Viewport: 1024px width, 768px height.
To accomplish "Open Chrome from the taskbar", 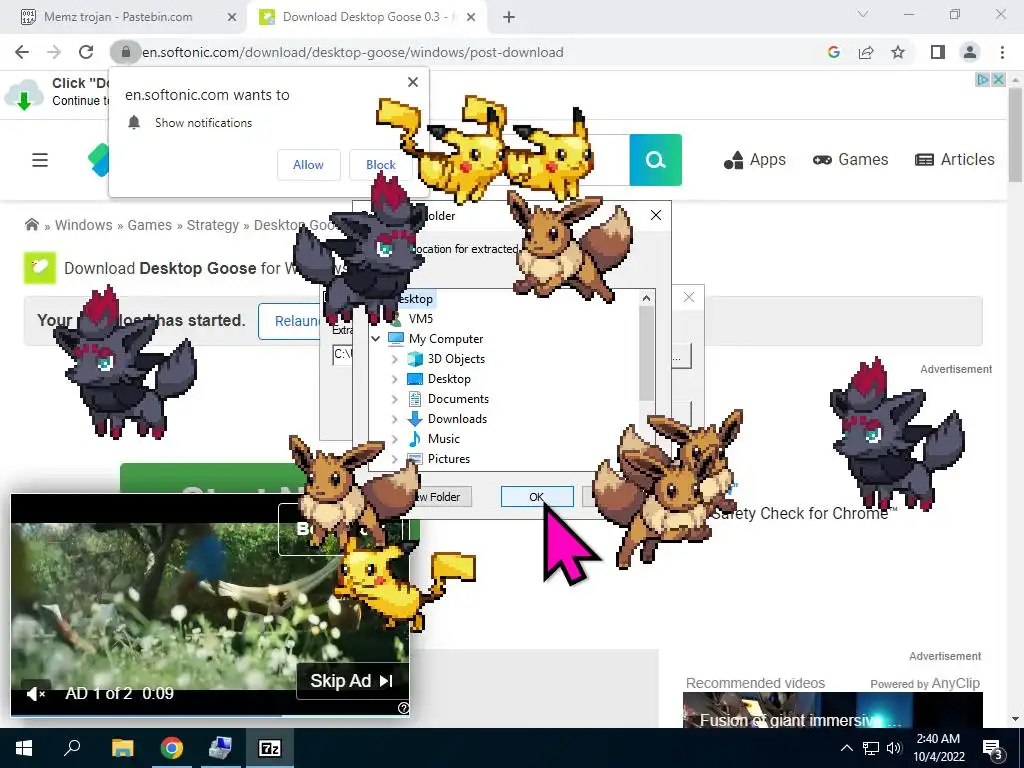I will (x=172, y=748).
